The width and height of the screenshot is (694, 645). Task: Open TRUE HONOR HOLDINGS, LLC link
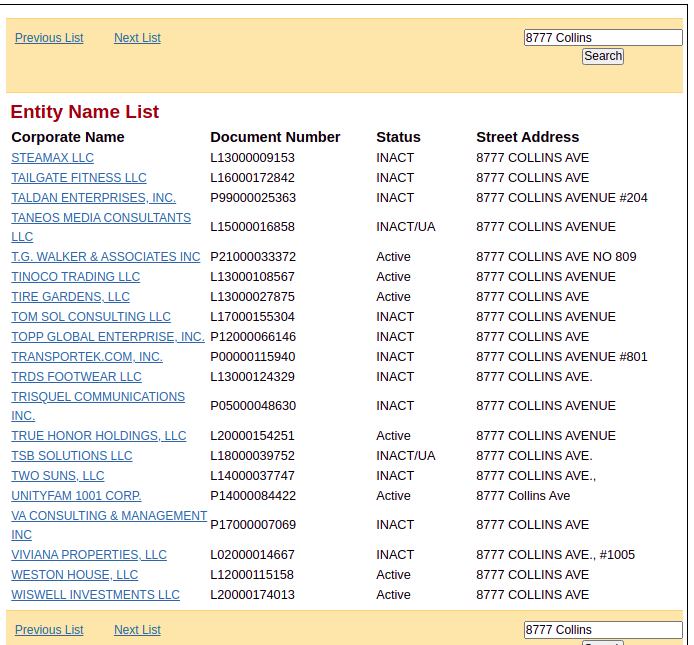coord(99,436)
